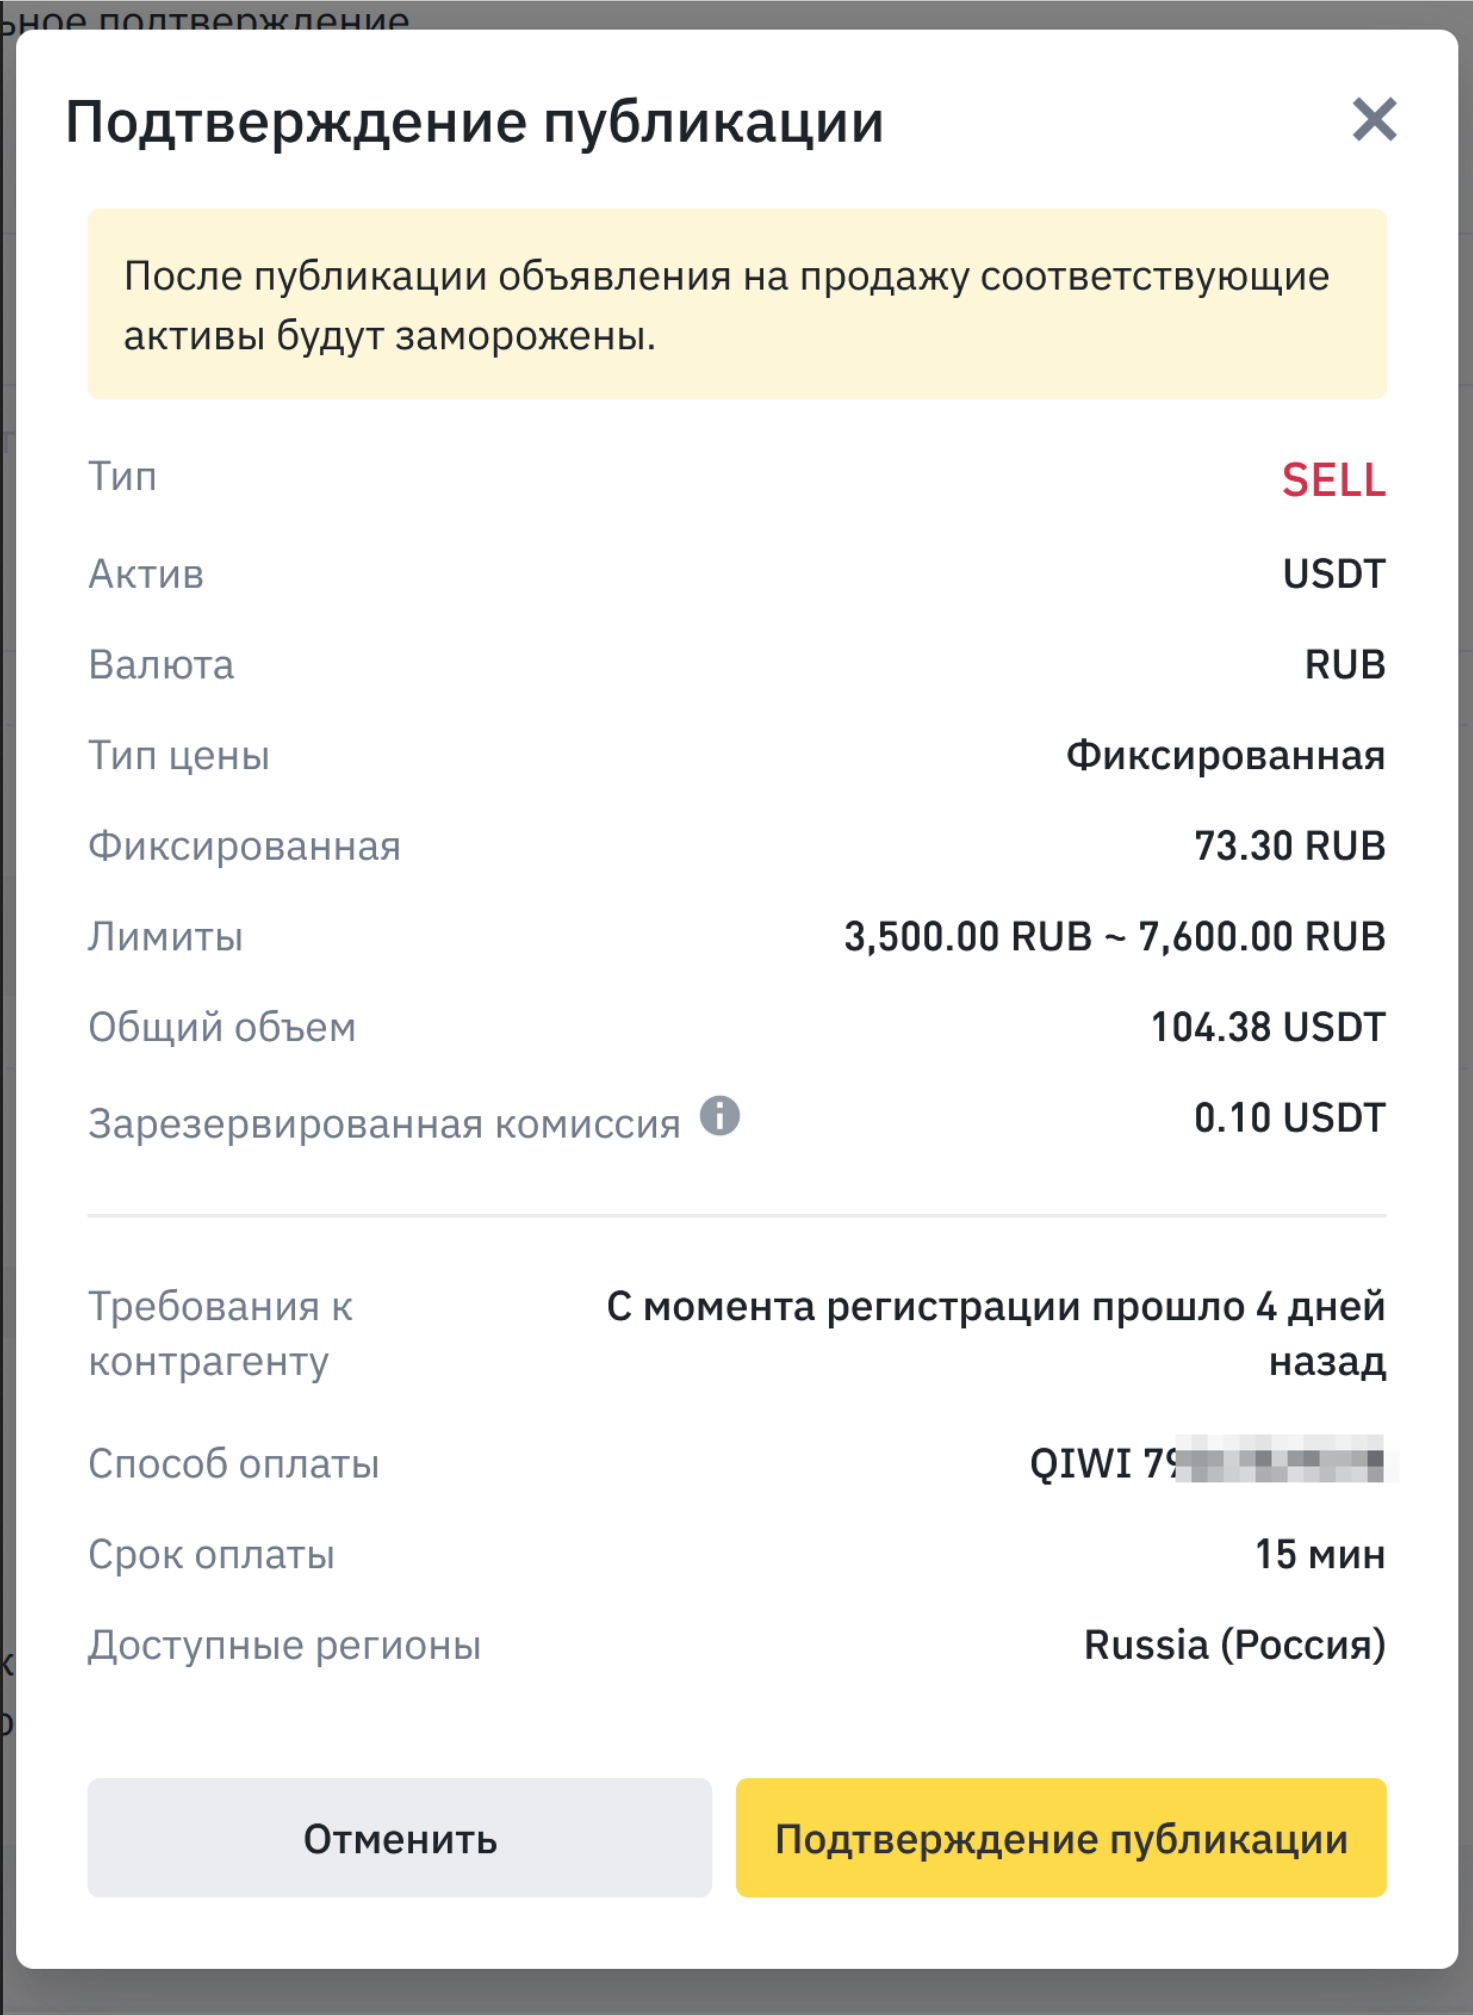Viewport: 1473px width, 2015px height.
Task: Click the 0.10 USDT commission amount
Action: (1289, 1118)
